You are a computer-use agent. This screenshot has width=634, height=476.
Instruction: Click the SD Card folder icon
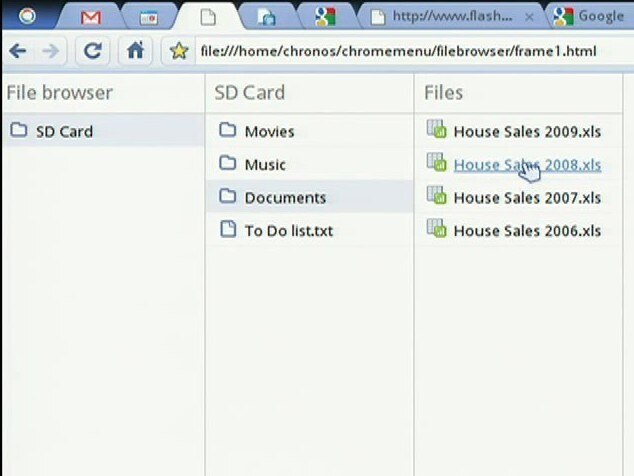click(19, 130)
